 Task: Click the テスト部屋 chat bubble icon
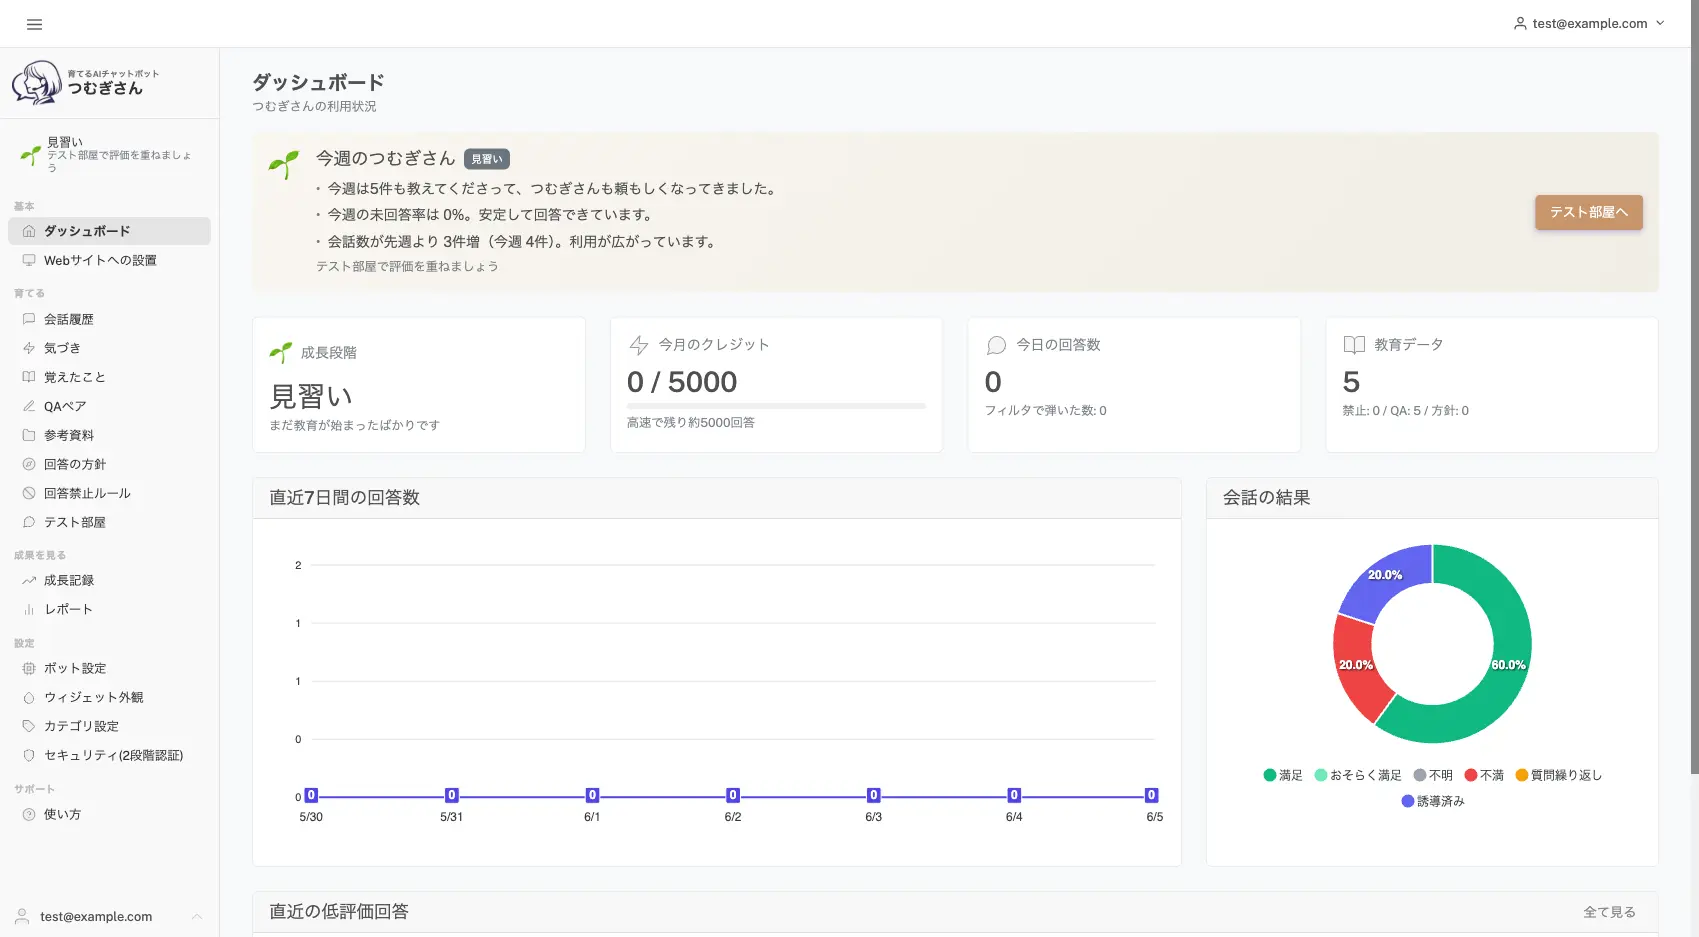[29, 522]
